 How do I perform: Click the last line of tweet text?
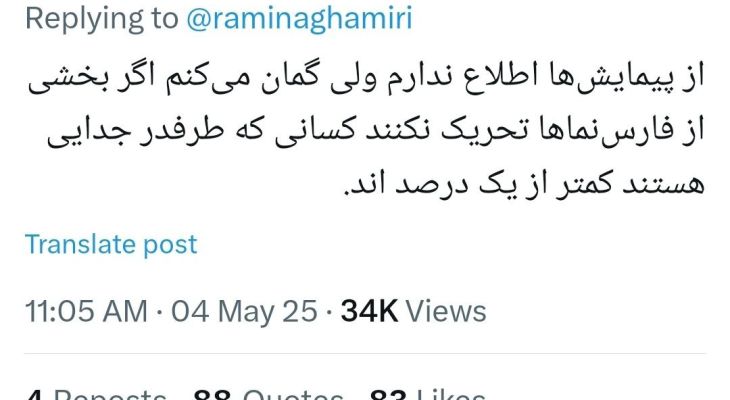click(524, 184)
